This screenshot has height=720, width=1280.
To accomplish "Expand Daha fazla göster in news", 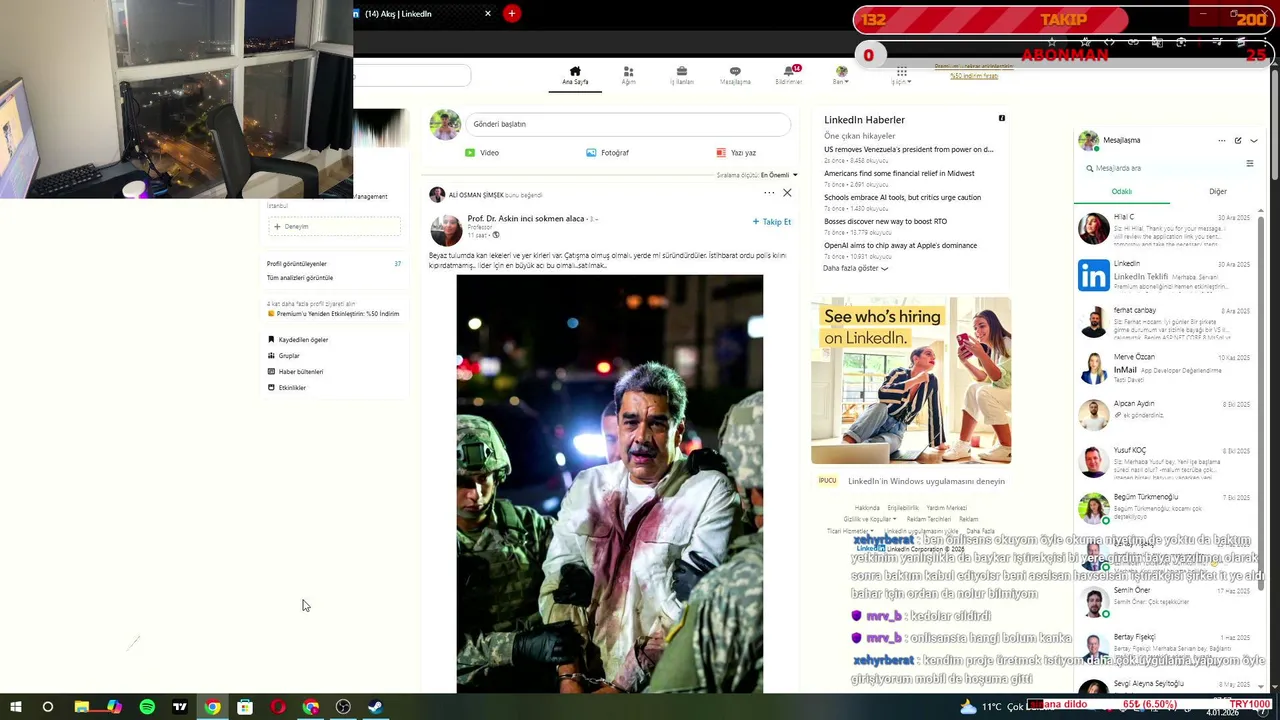I will 855,268.
